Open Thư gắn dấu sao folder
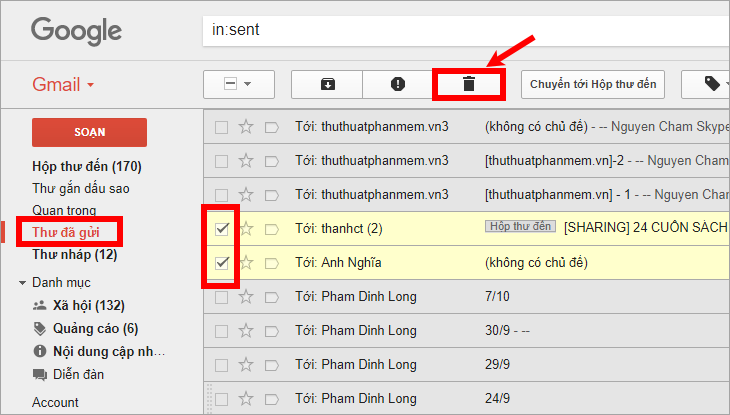 (x=81, y=189)
